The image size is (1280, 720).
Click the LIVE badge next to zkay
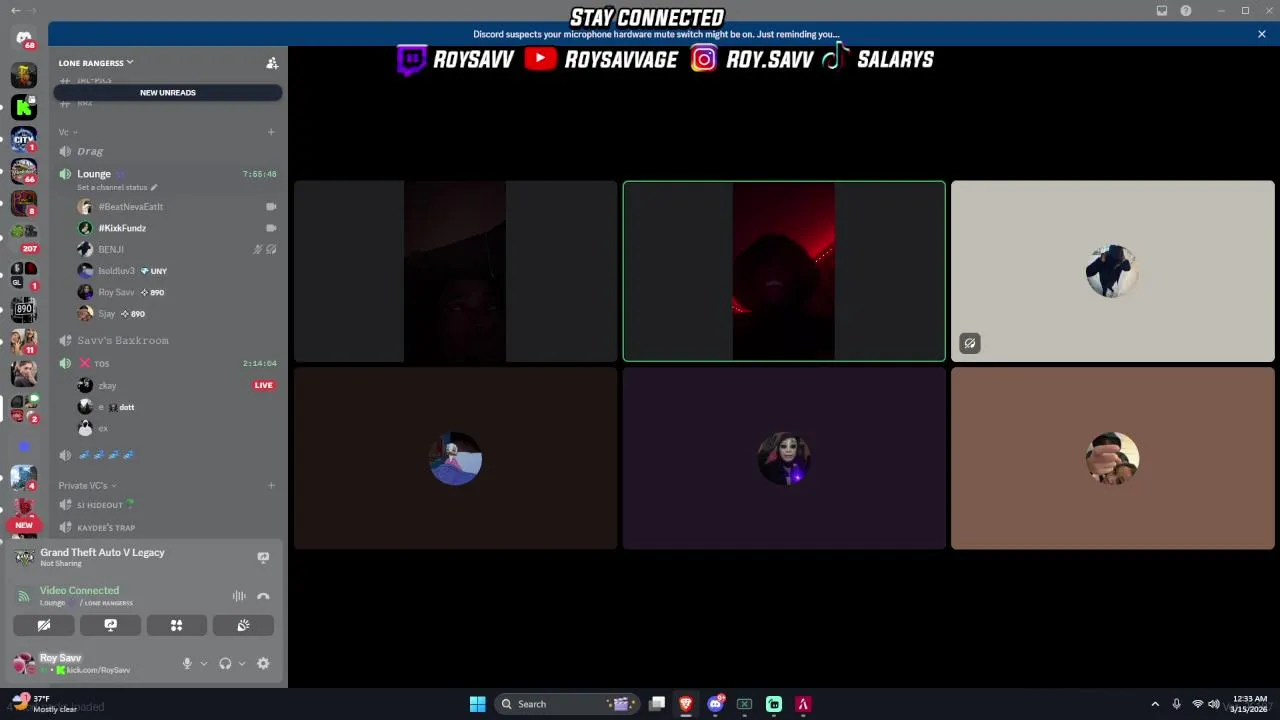tap(264, 385)
